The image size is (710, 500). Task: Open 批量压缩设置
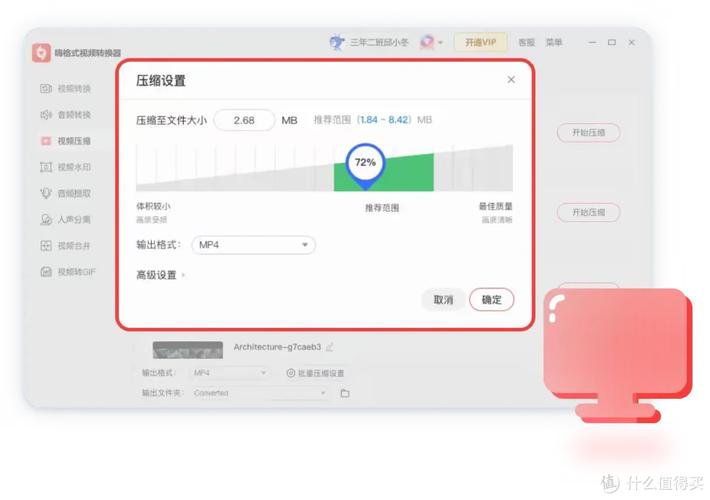315,373
